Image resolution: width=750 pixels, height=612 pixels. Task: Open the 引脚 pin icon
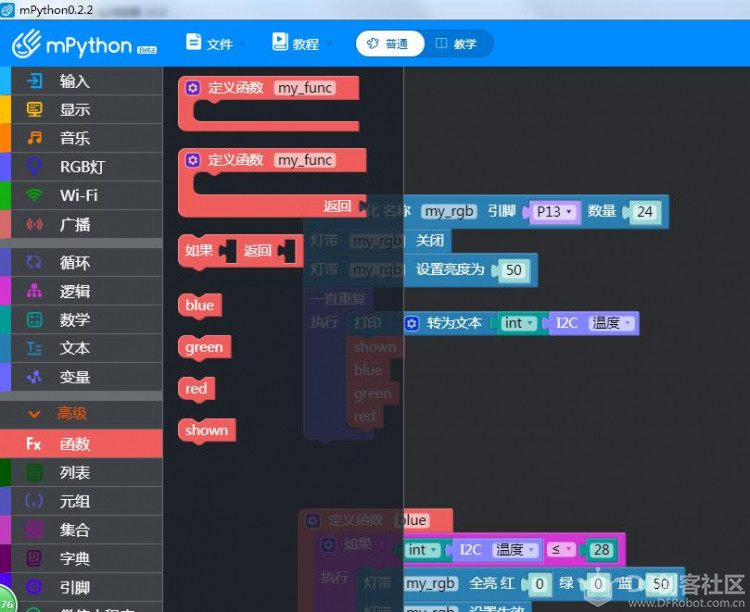pyautogui.click(x=34, y=587)
